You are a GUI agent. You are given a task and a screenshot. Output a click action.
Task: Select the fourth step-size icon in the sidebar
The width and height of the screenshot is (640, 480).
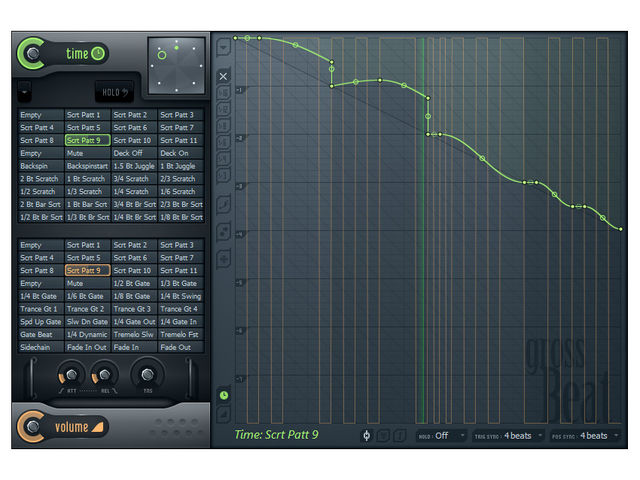223,142
